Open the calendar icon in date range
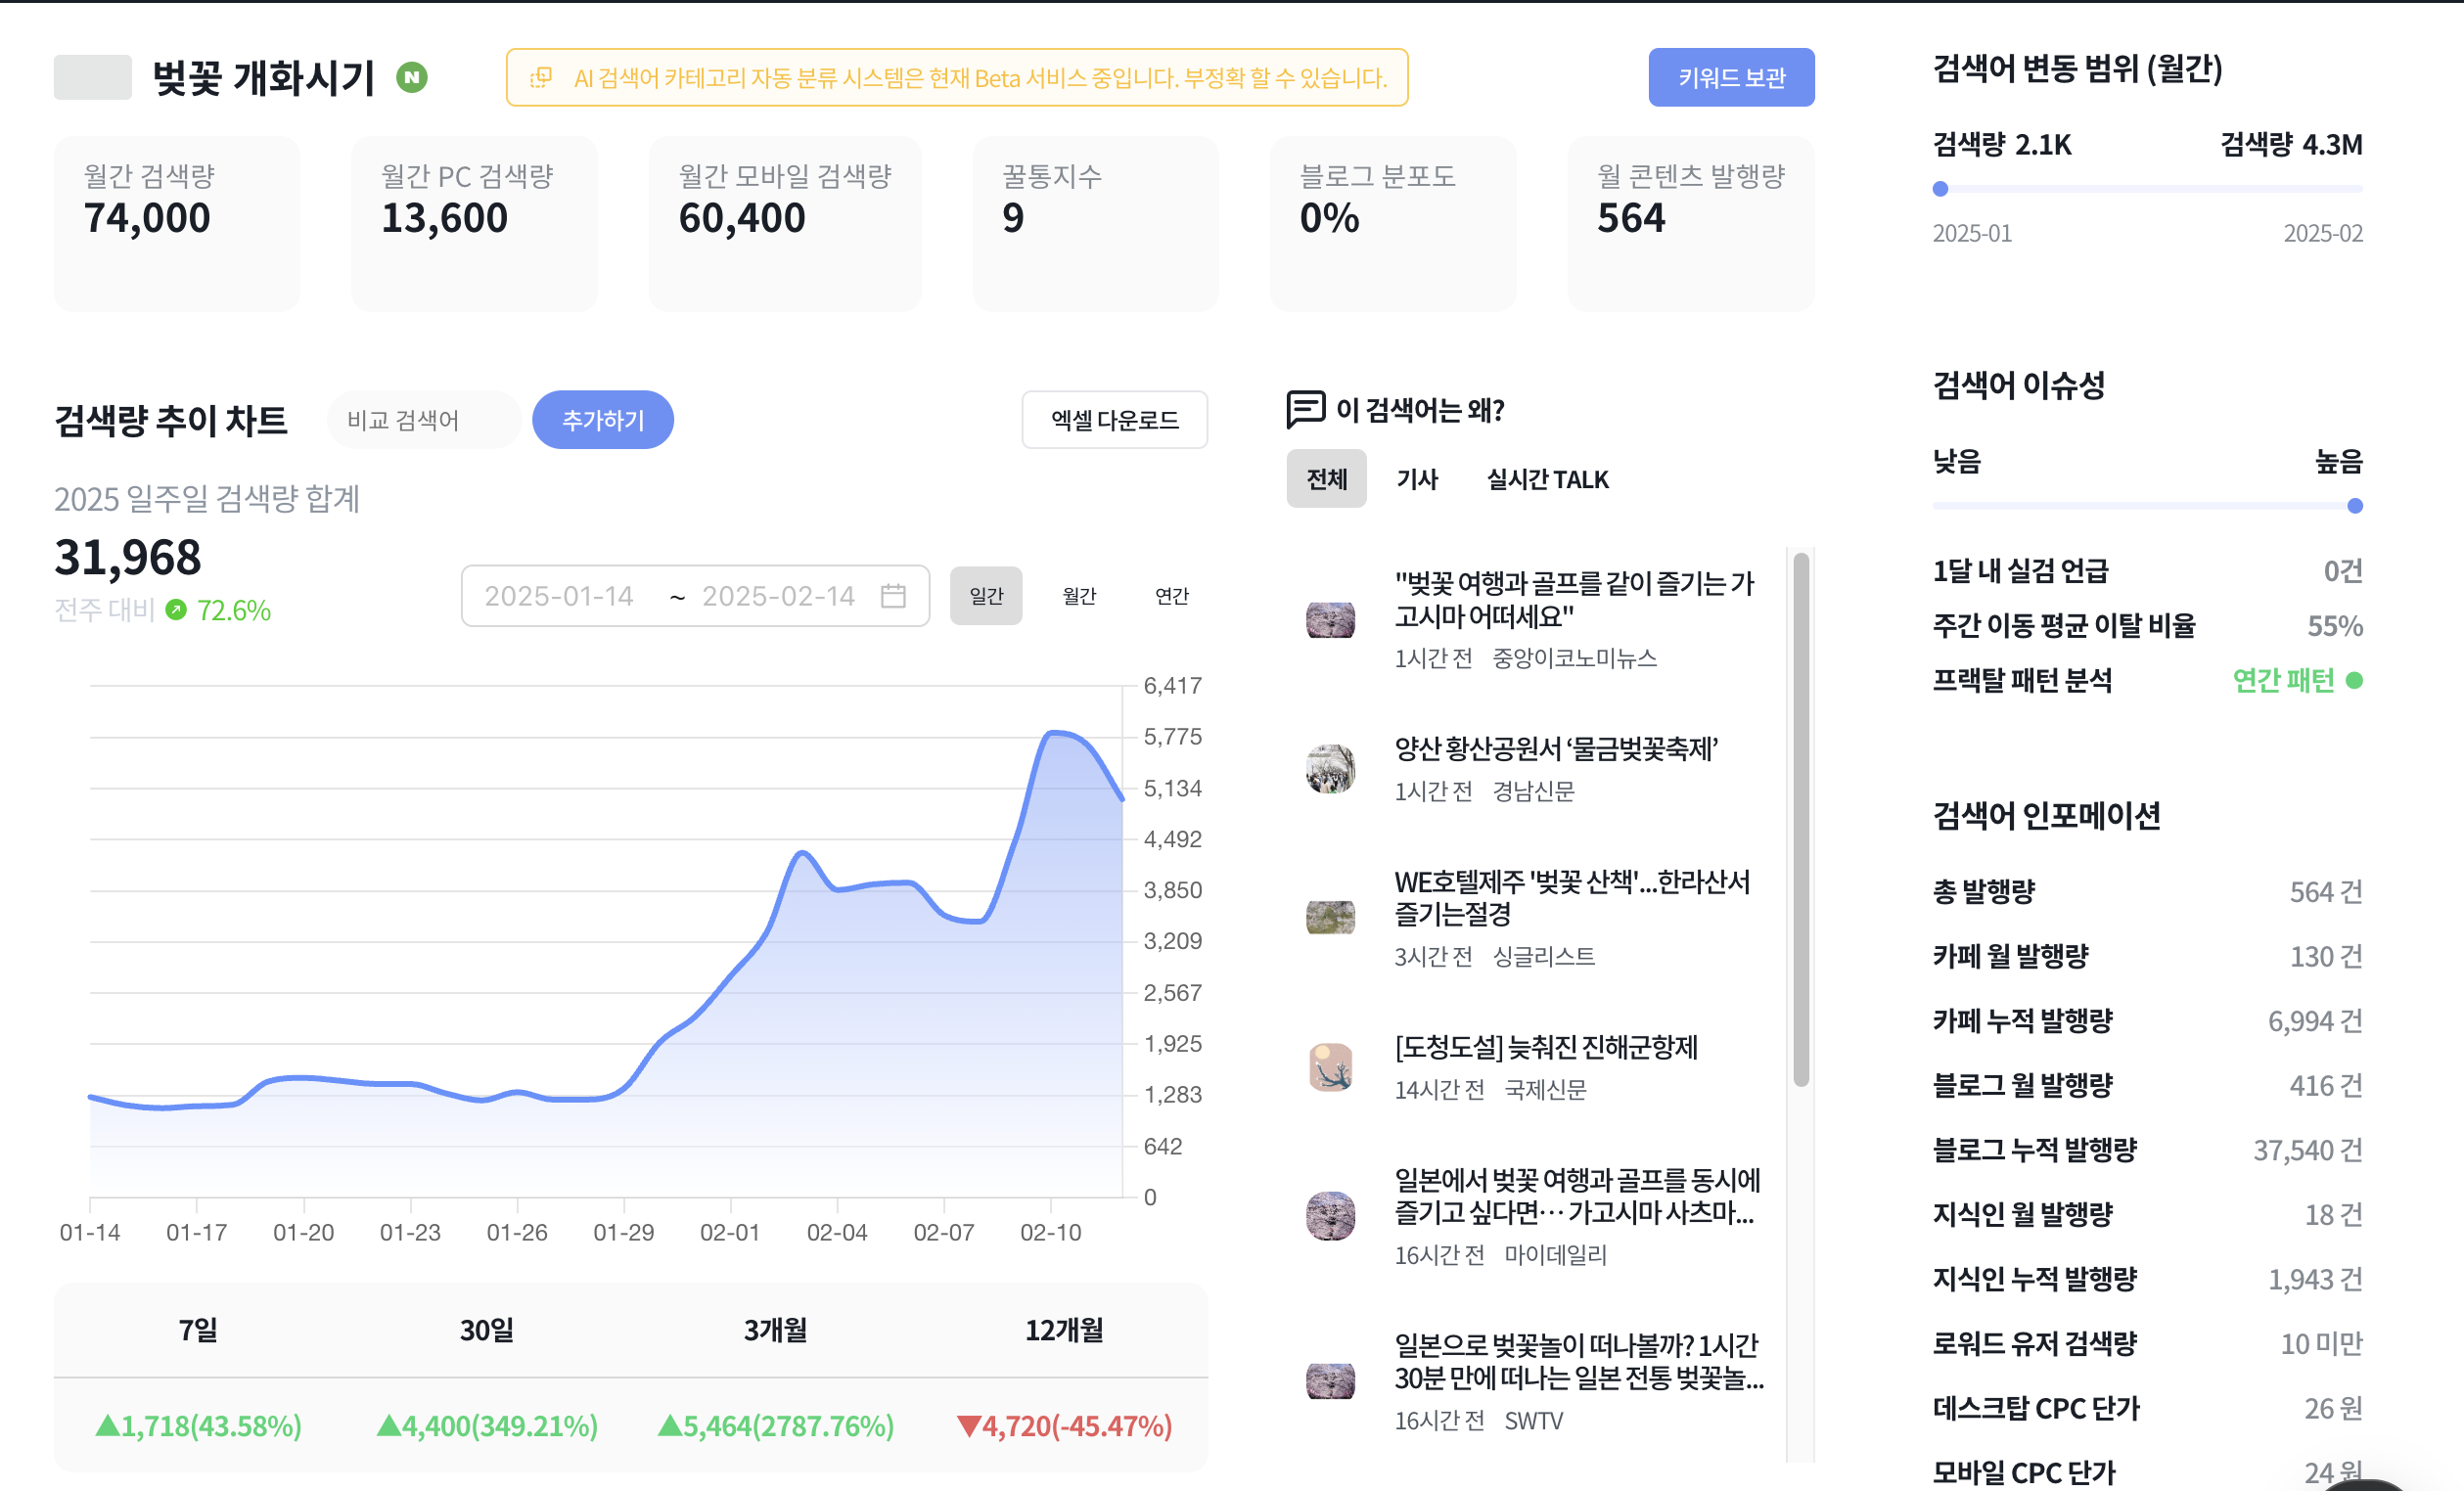 [x=893, y=596]
